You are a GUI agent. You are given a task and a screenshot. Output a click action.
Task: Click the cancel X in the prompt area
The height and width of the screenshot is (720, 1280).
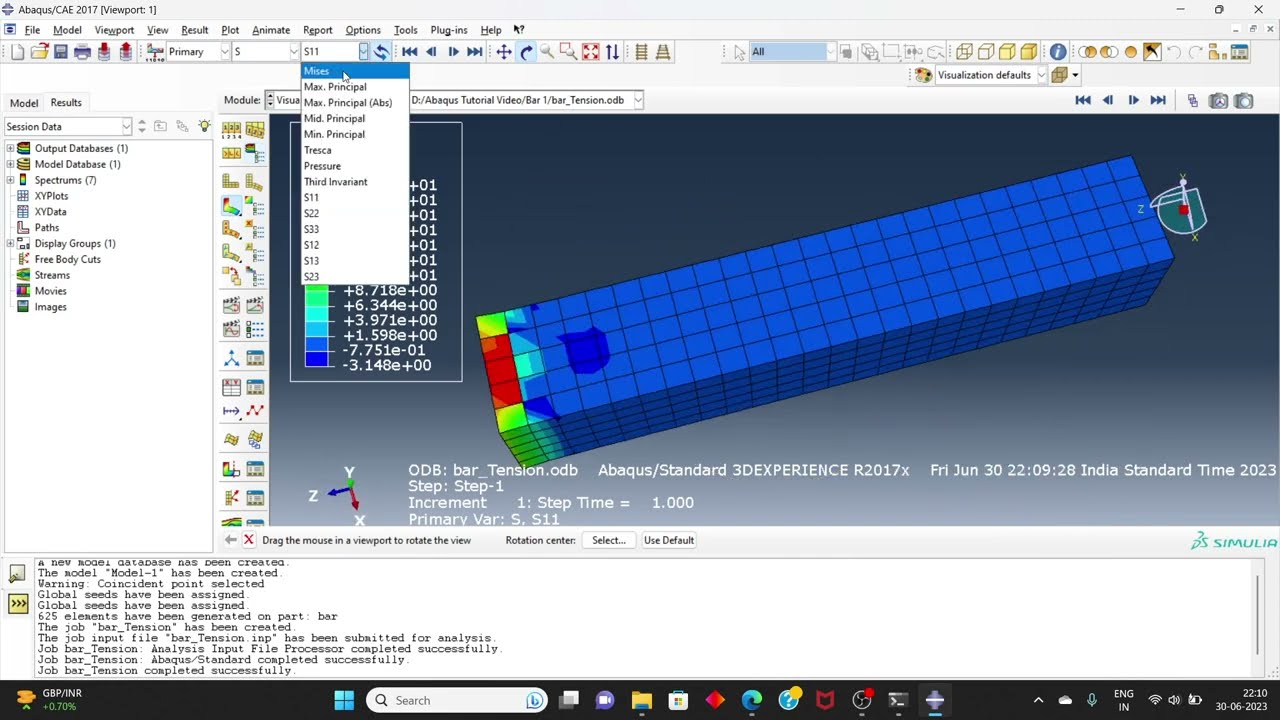[x=249, y=540]
